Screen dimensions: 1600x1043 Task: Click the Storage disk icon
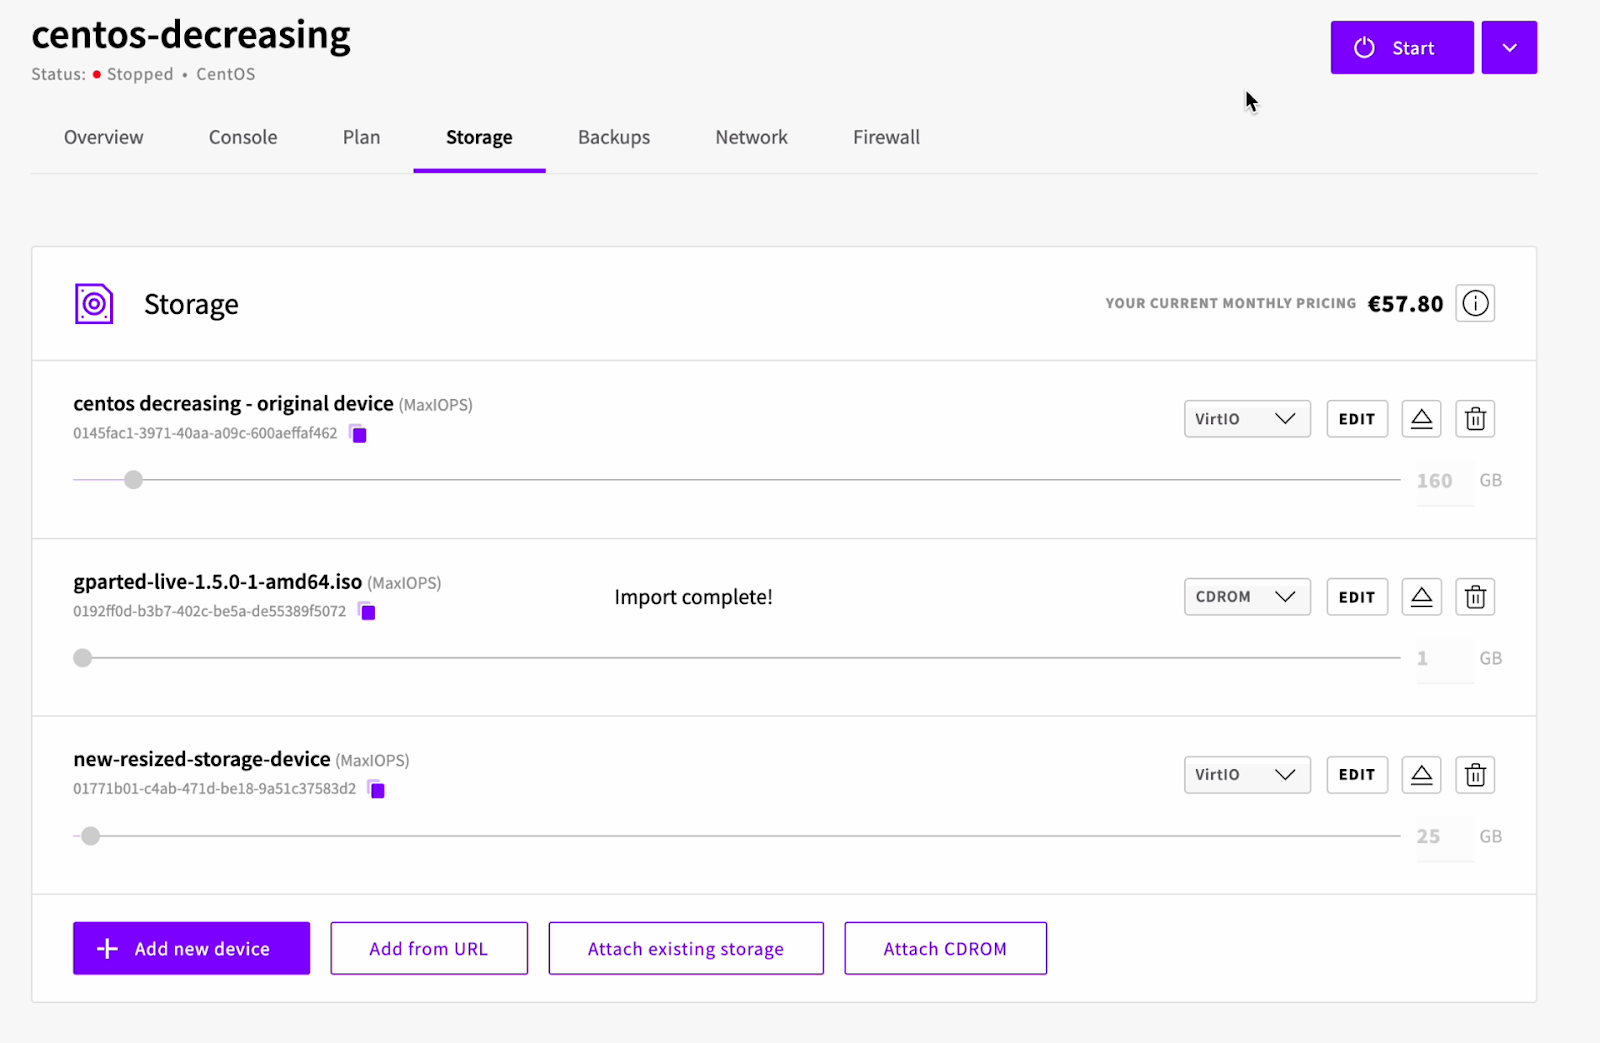click(x=94, y=304)
